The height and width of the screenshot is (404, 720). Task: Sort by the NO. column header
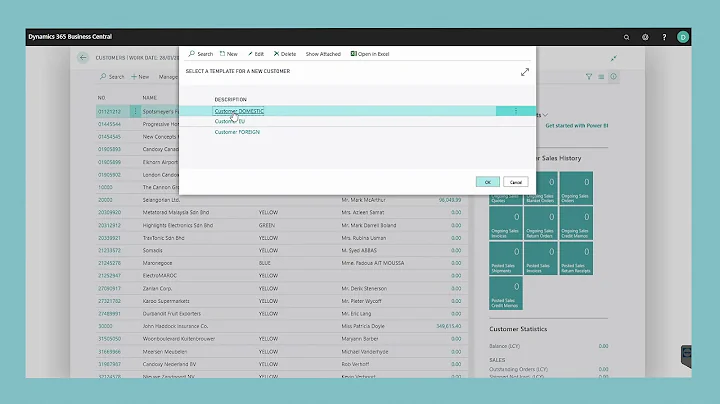(x=101, y=98)
